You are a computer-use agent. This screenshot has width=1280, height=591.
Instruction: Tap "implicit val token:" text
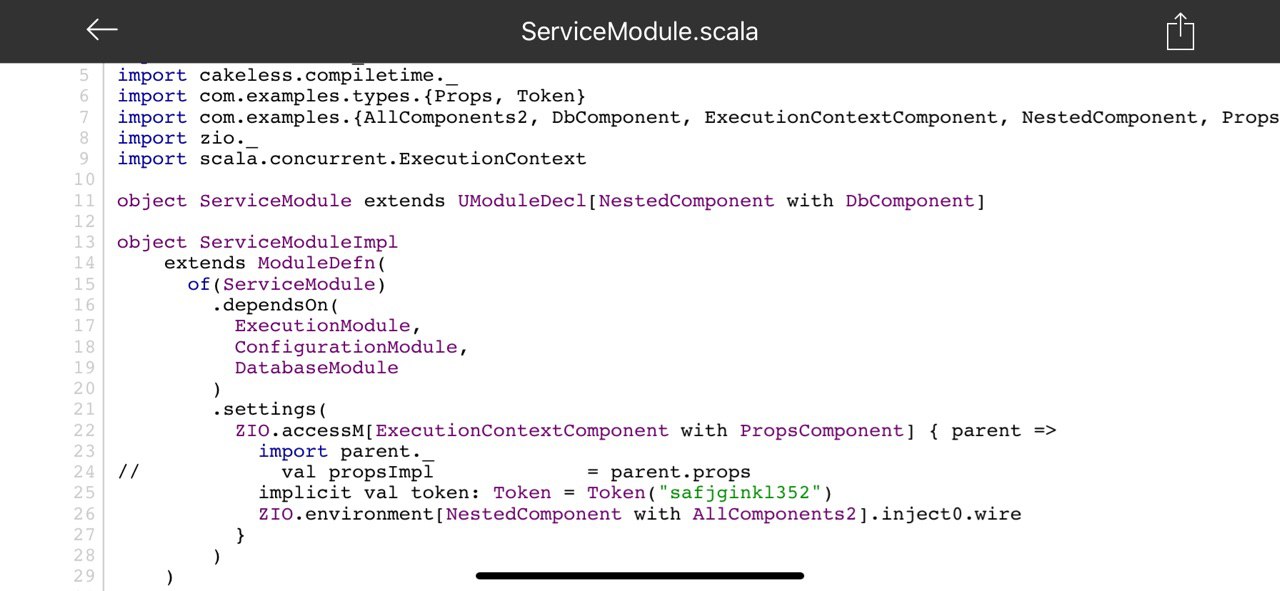[x=370, y=493]
